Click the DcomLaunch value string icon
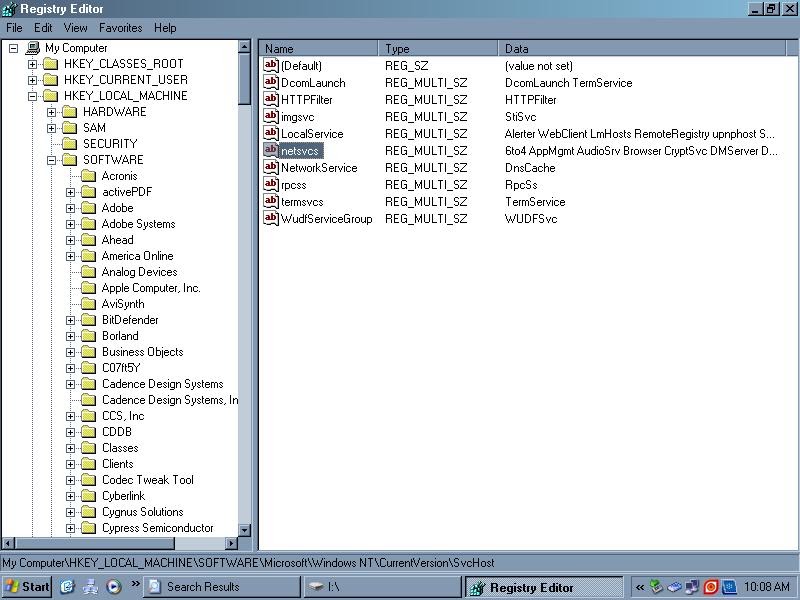The height and width of the screenshot is (600, 800). [271, 82]
